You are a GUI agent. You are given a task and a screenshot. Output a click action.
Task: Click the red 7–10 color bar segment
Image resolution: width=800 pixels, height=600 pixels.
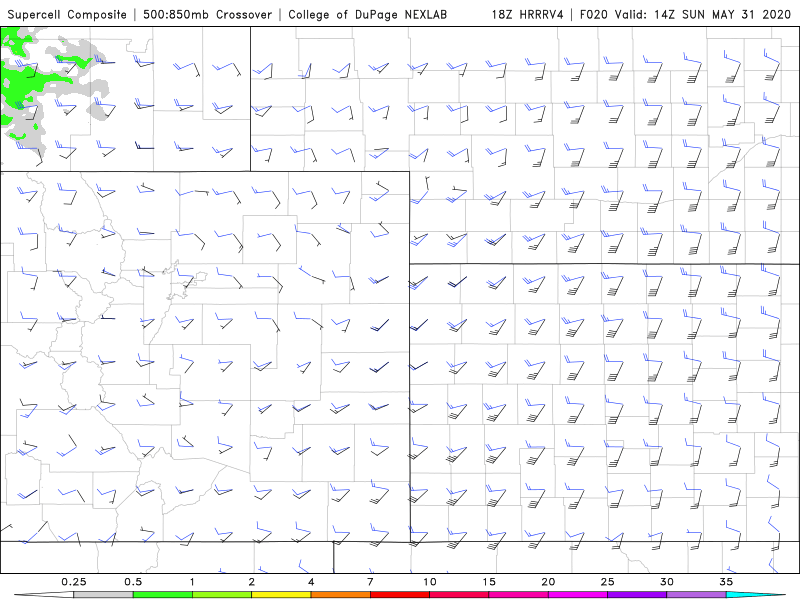click(x=400, y=595)
